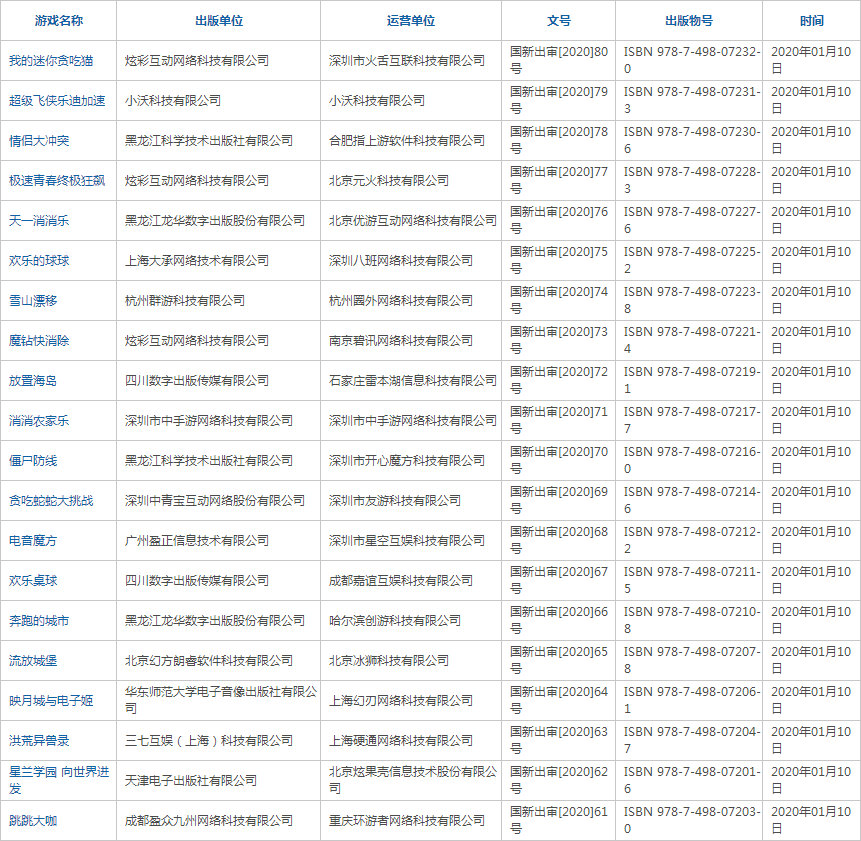Open the 消消农家乐 game link

[x=39, y=421]
